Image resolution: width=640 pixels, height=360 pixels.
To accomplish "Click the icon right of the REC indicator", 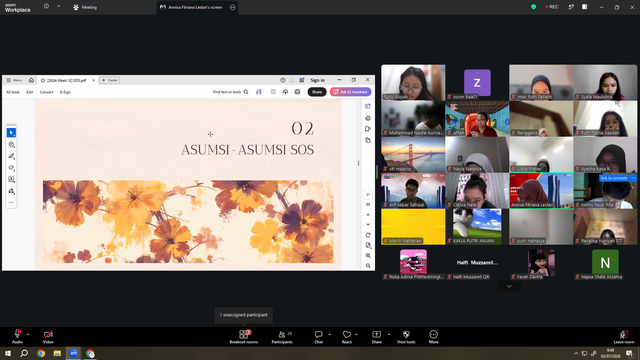I will click(571, 7).
